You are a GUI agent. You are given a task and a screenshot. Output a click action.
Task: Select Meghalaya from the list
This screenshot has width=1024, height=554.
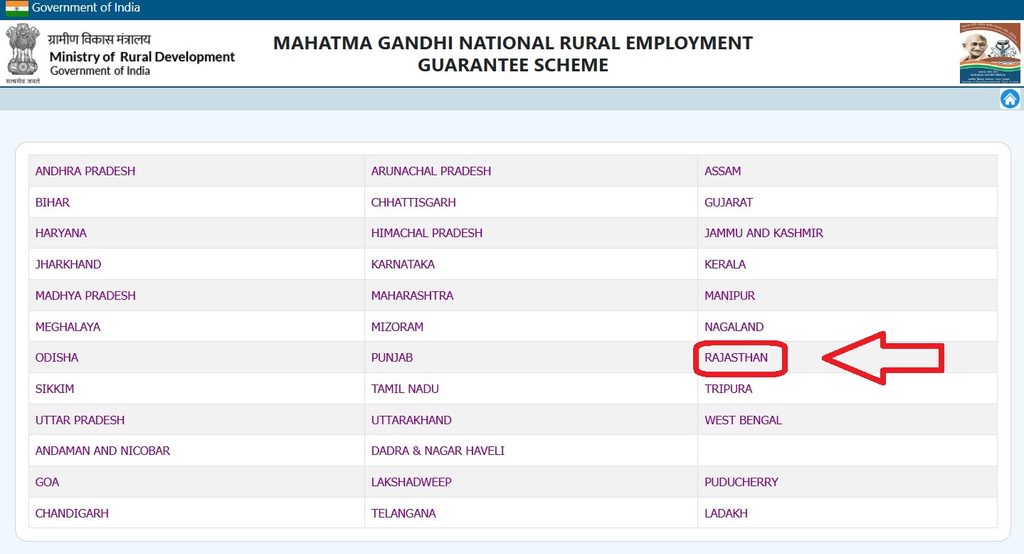click(68, 327)
